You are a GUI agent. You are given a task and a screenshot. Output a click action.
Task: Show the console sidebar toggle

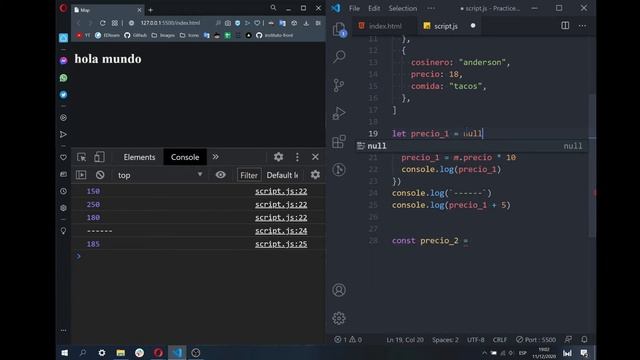pyautogui.click(x=81, y=175)
